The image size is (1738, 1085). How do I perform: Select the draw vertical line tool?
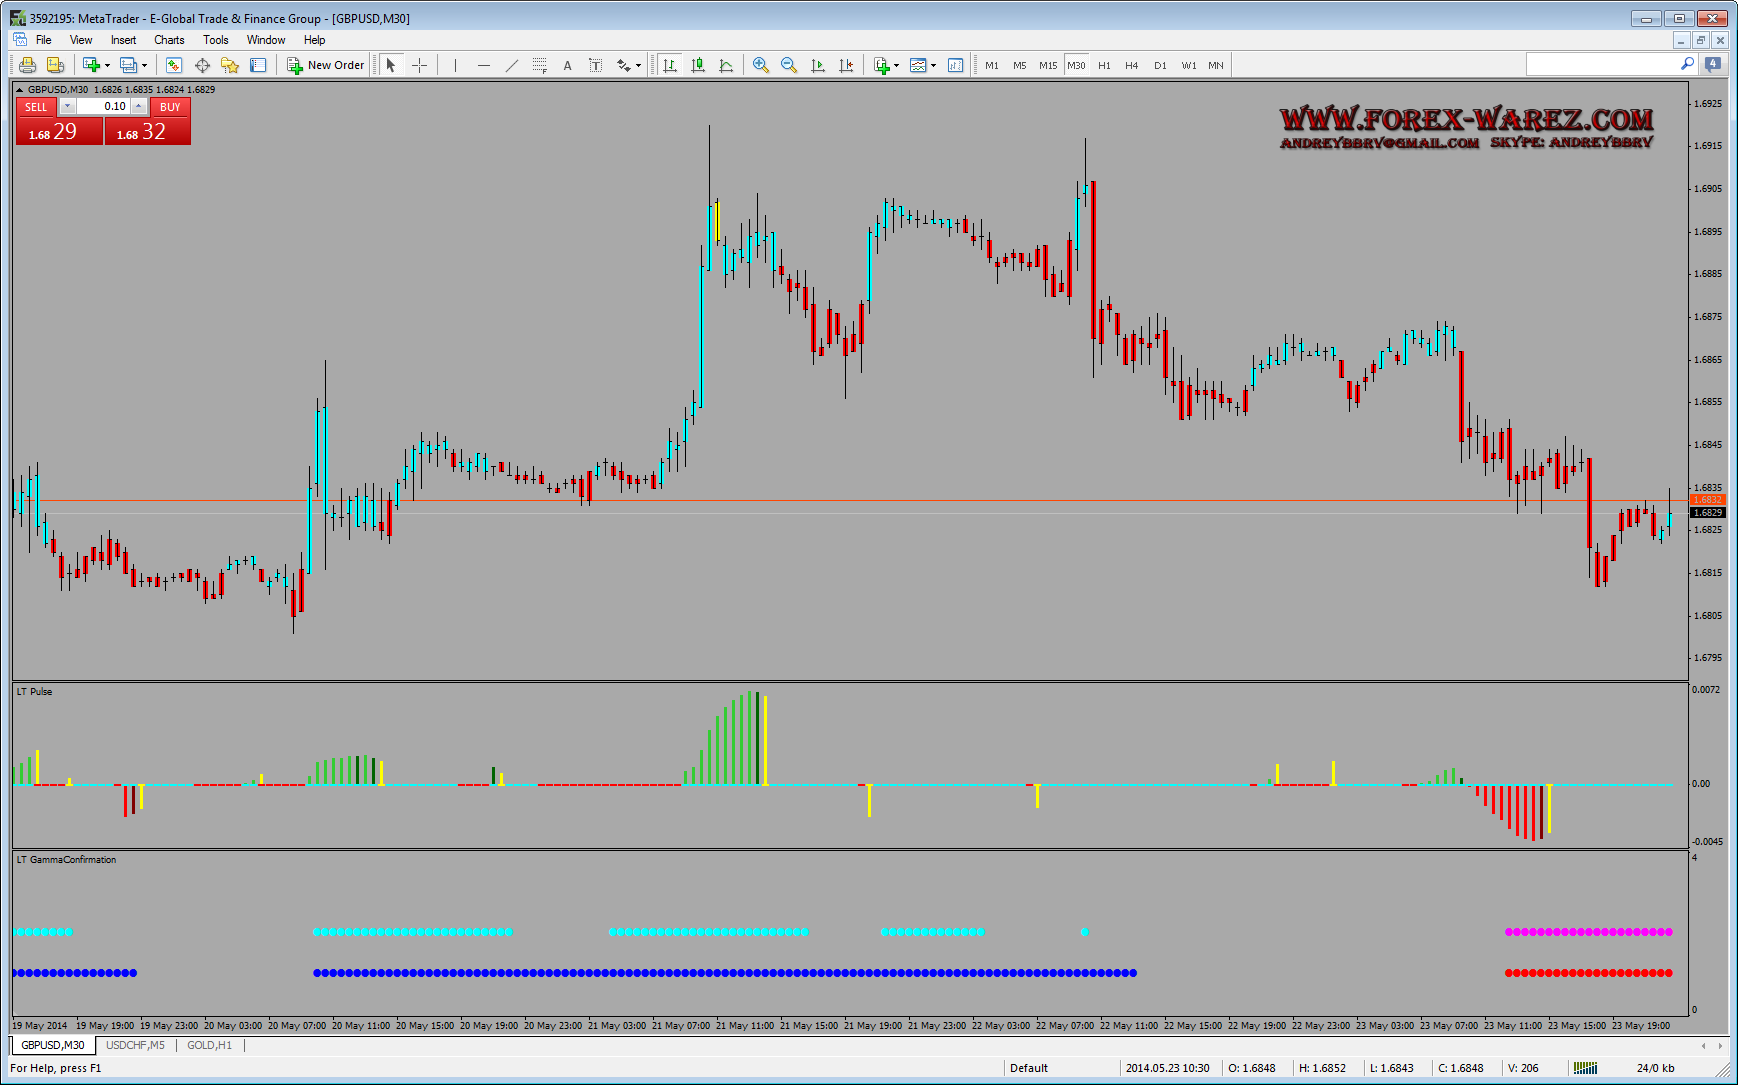tap(455, 66)
